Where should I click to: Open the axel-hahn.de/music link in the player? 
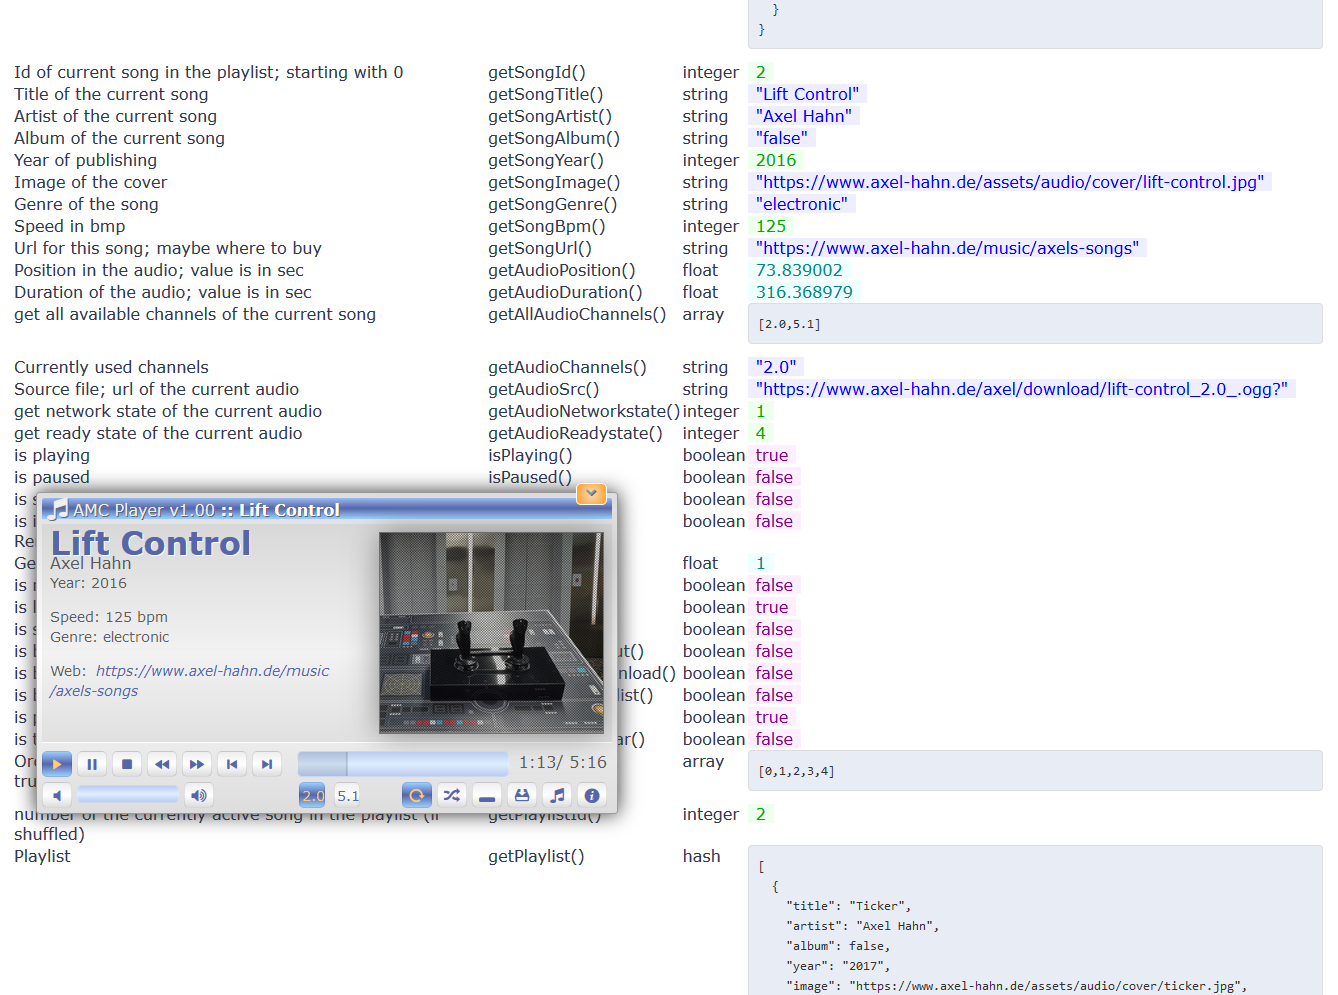[211, 671]
